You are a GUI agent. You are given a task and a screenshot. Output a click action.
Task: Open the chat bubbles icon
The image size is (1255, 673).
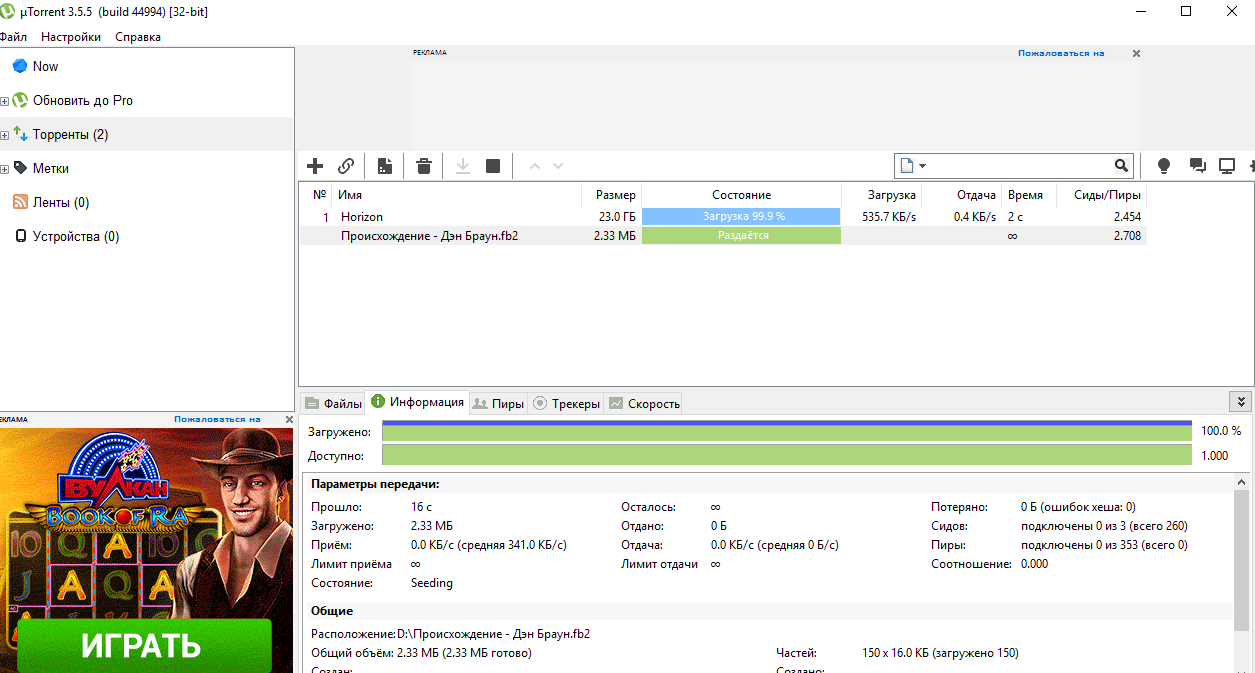point(1197,166)
